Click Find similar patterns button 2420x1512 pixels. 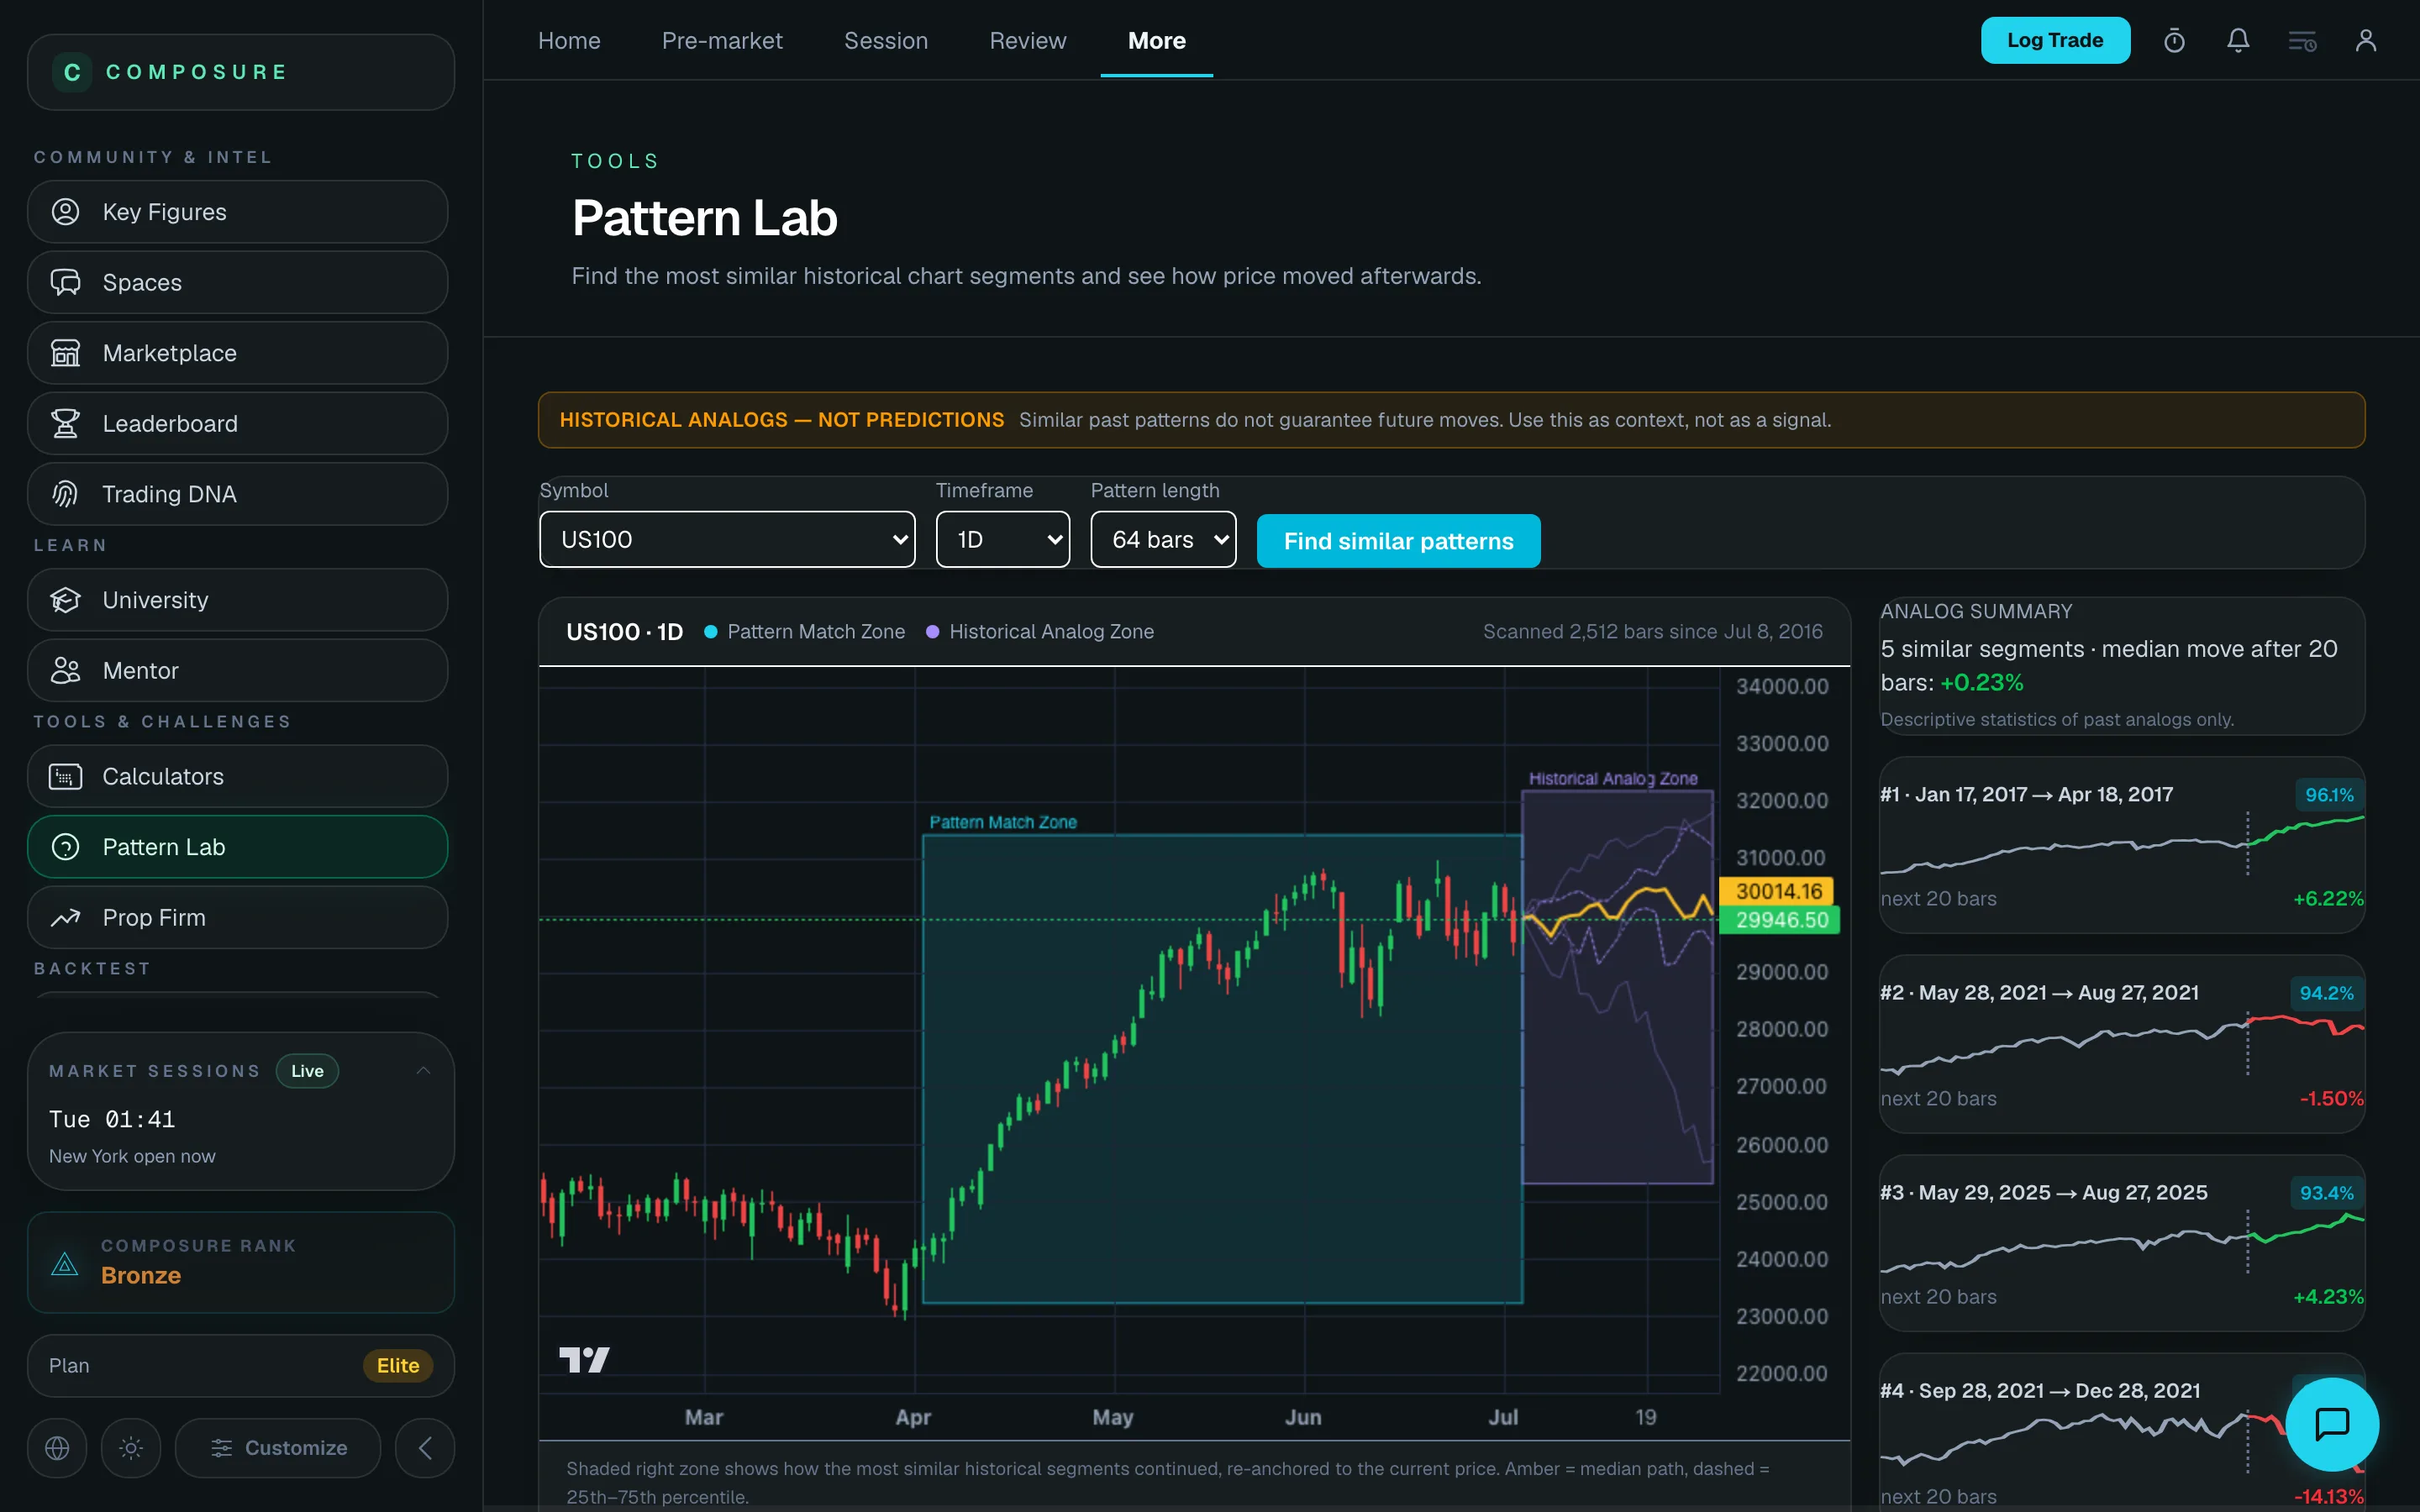(x=1398, y=541)
